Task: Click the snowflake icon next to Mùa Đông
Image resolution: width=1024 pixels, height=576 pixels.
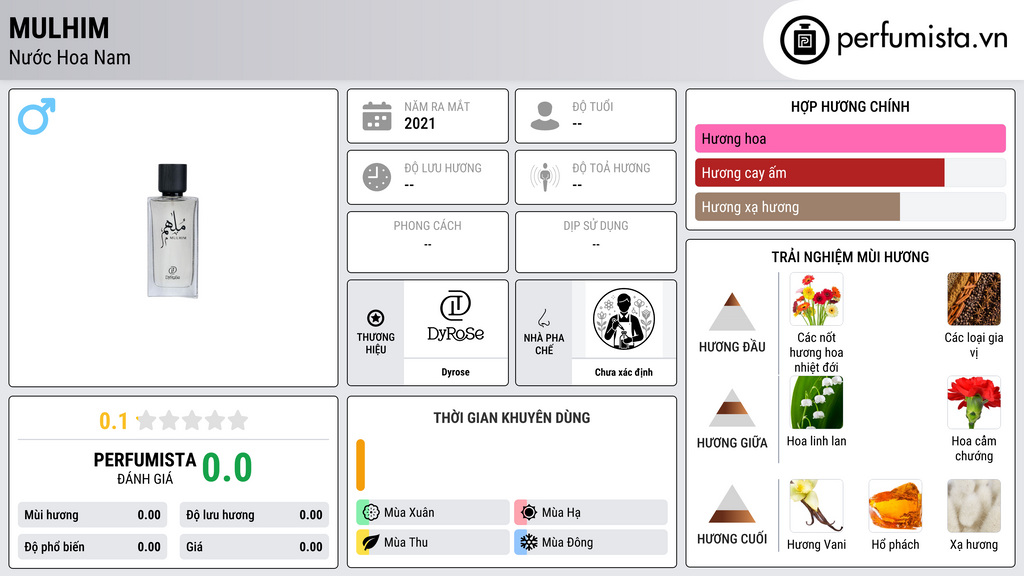Action: 529,542
